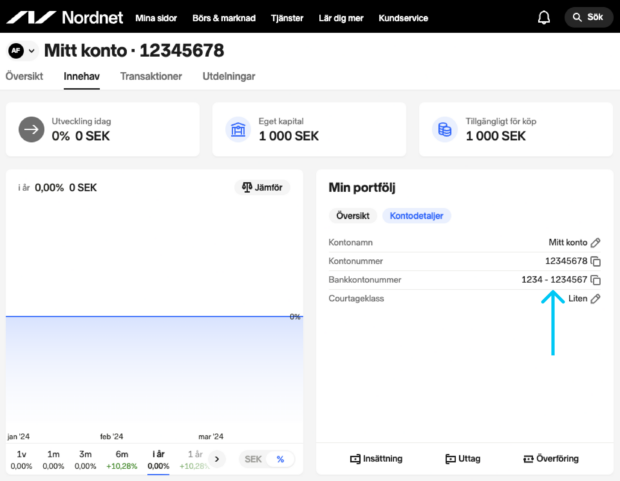Click the Mitt konto account name value
Screen dimensions: 620x481
[x=568, y=242]
